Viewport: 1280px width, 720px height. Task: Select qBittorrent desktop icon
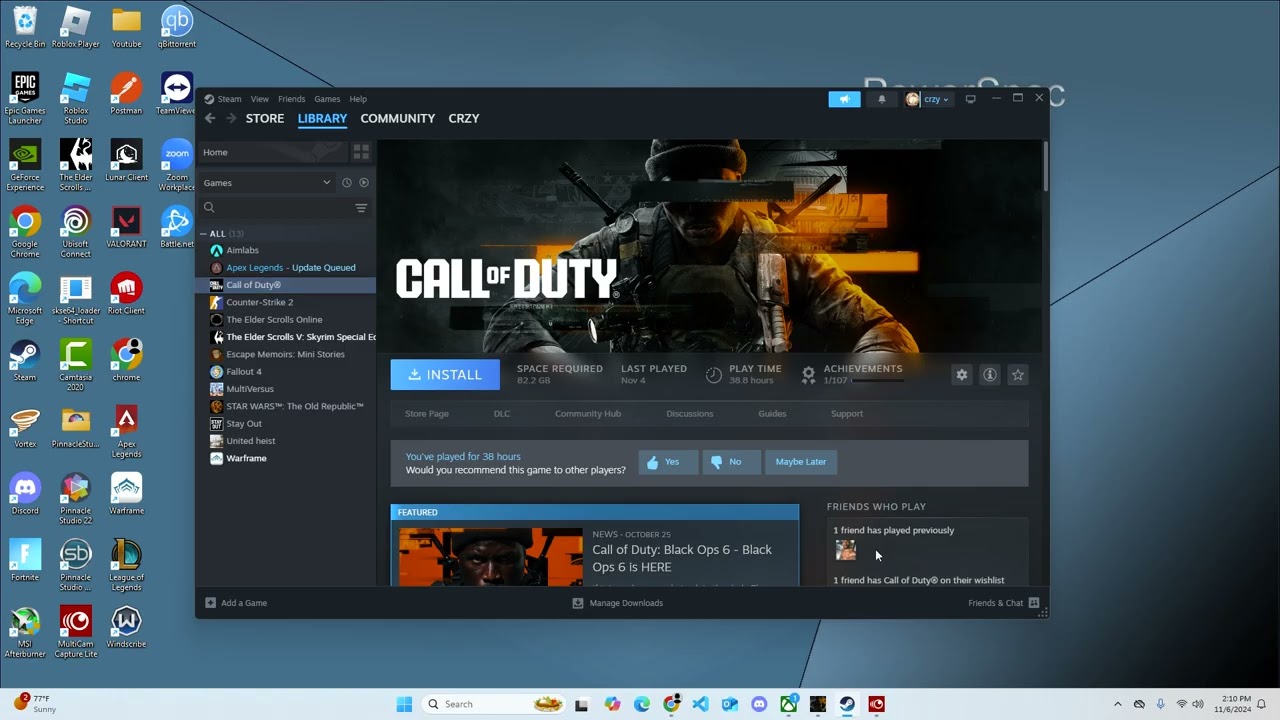point(176,27)
